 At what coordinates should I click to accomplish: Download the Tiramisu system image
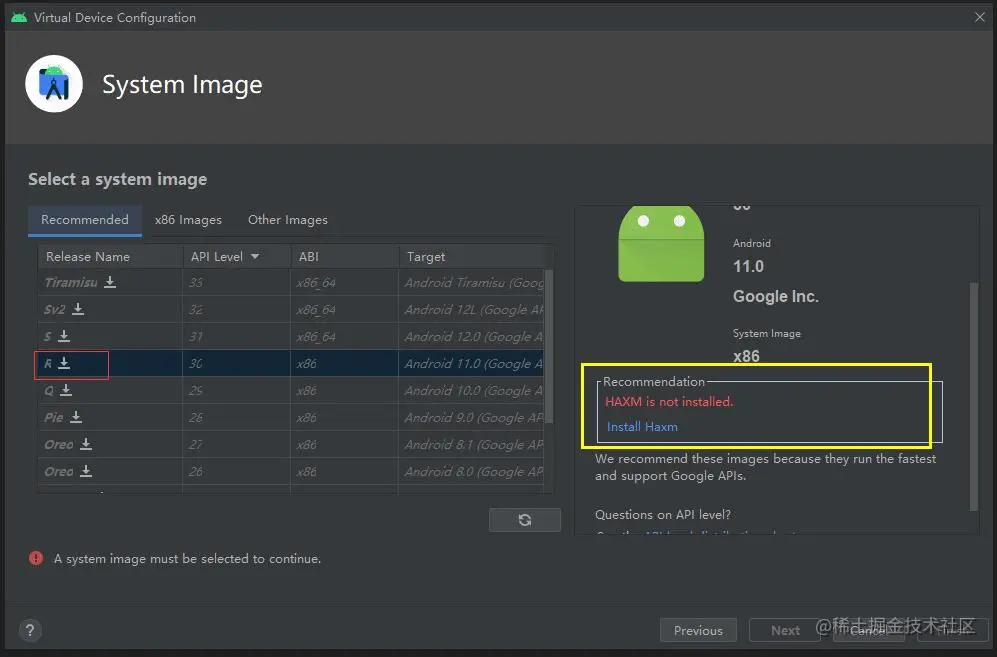110,282
